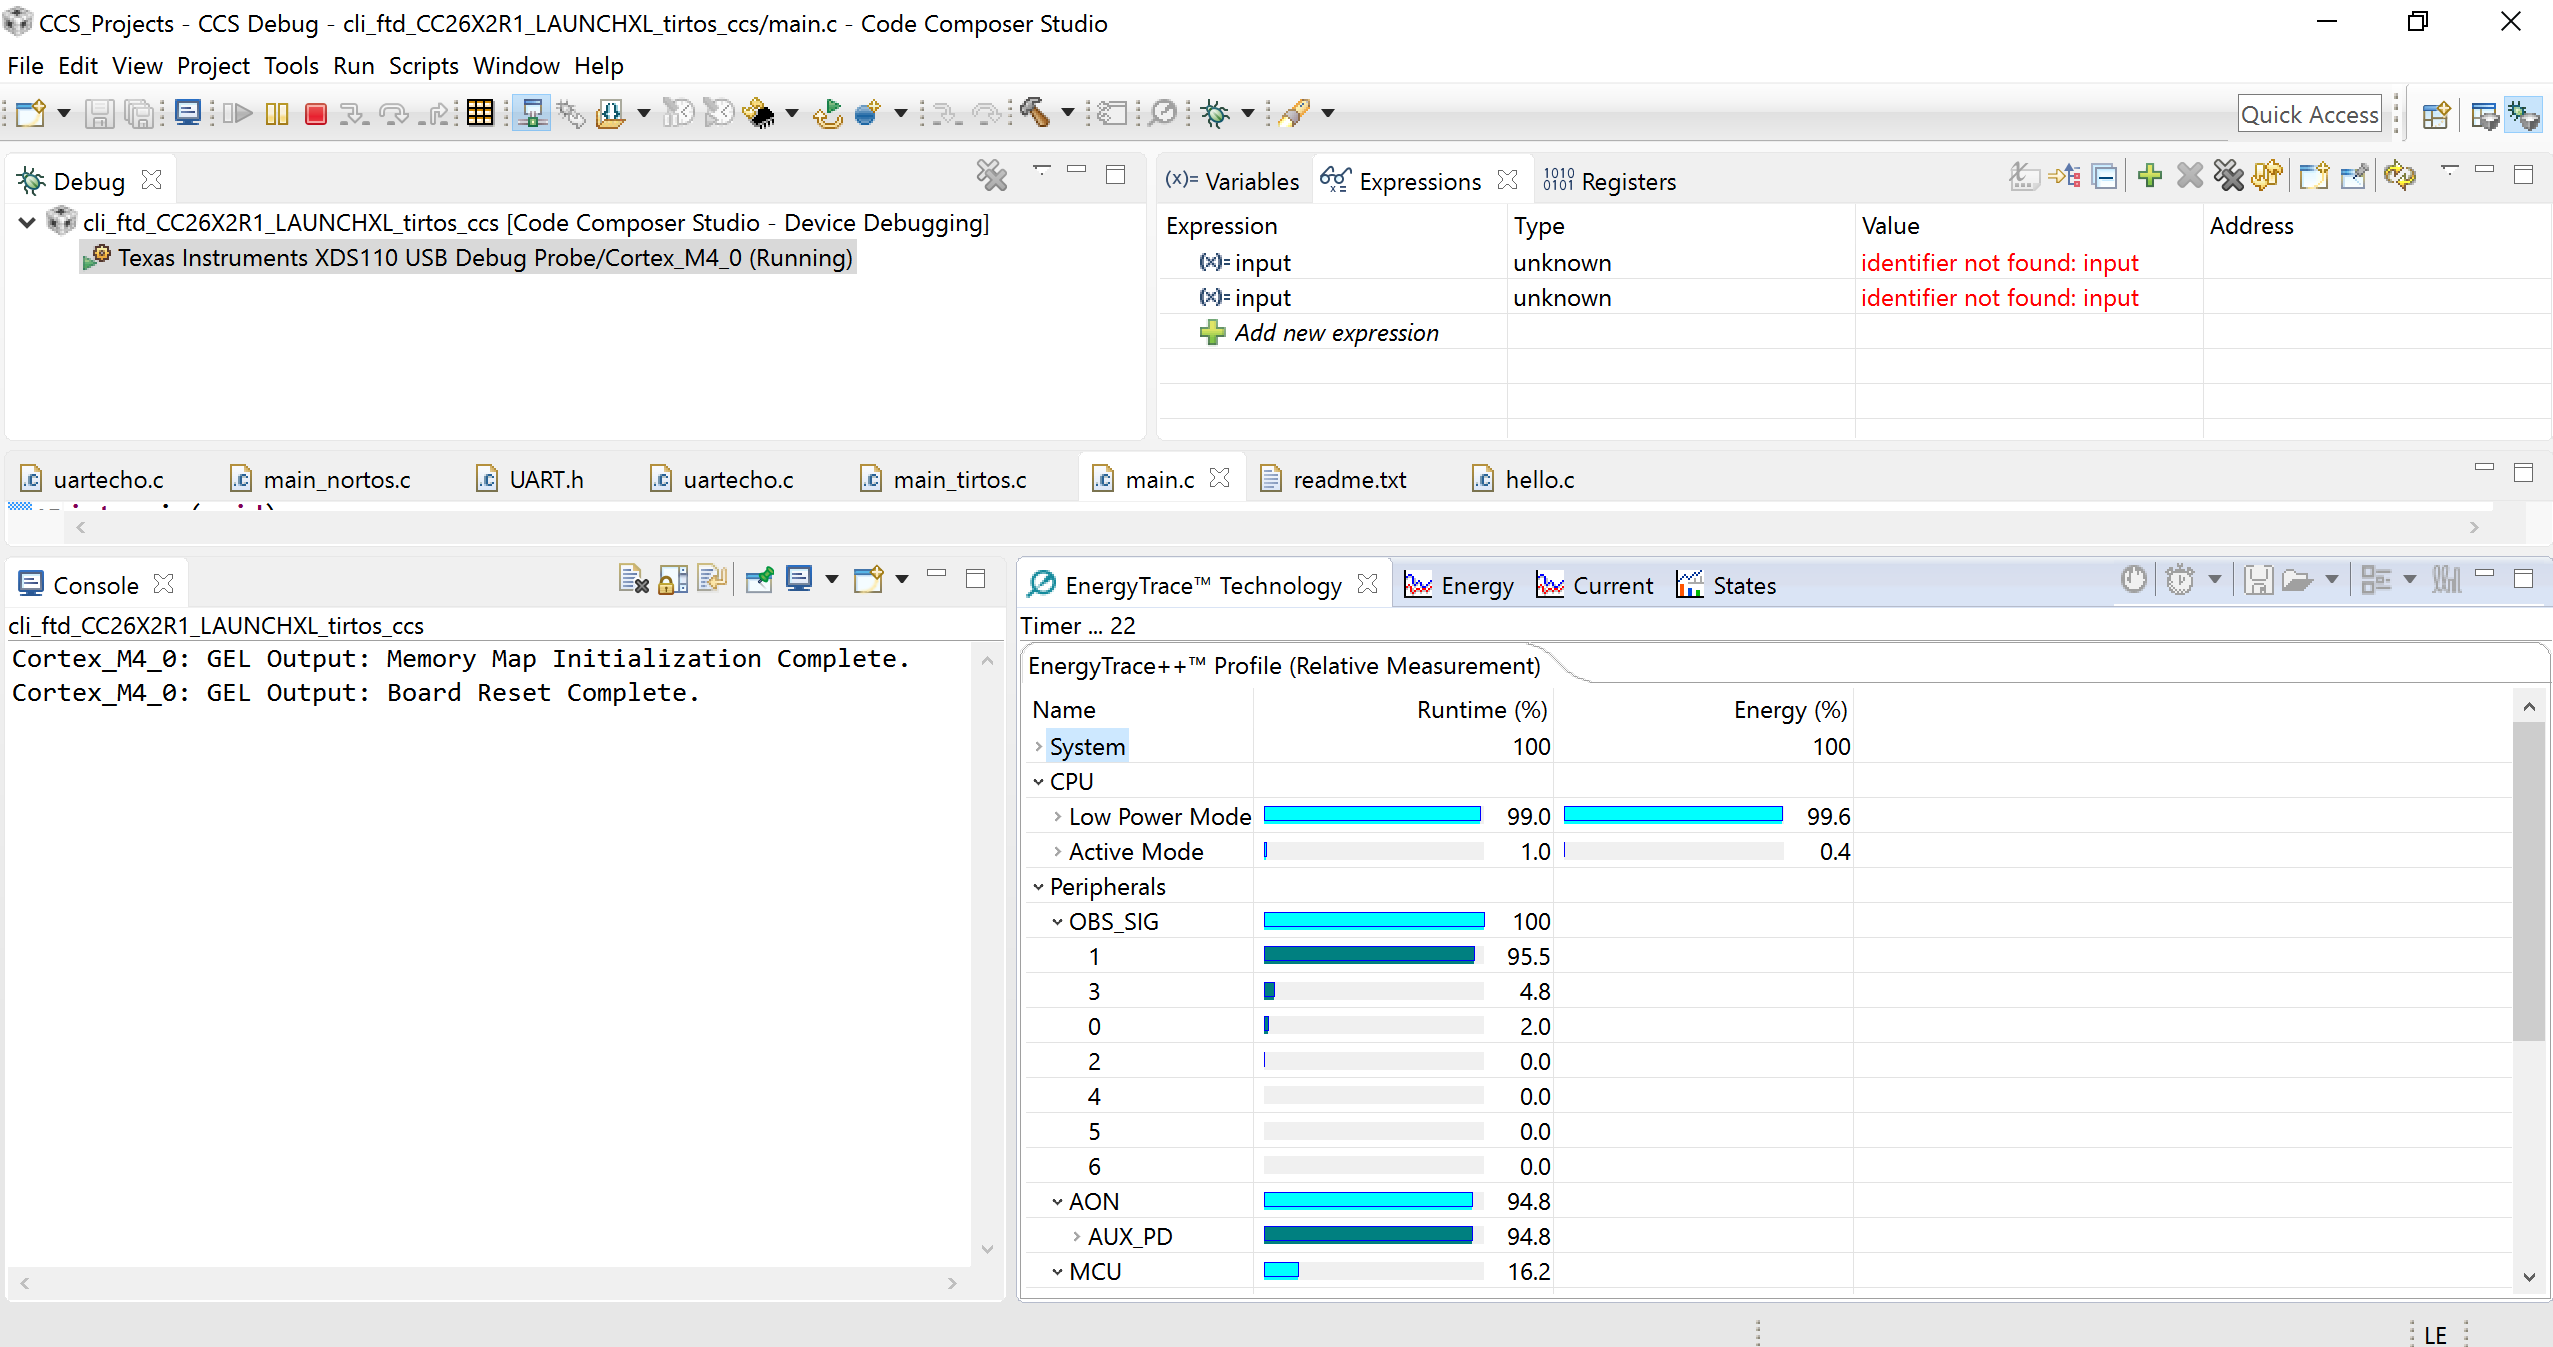This screenshot has height=1347, width=2553.
Task: Suspend program execution with the pause icon
Action: [277, 113]
